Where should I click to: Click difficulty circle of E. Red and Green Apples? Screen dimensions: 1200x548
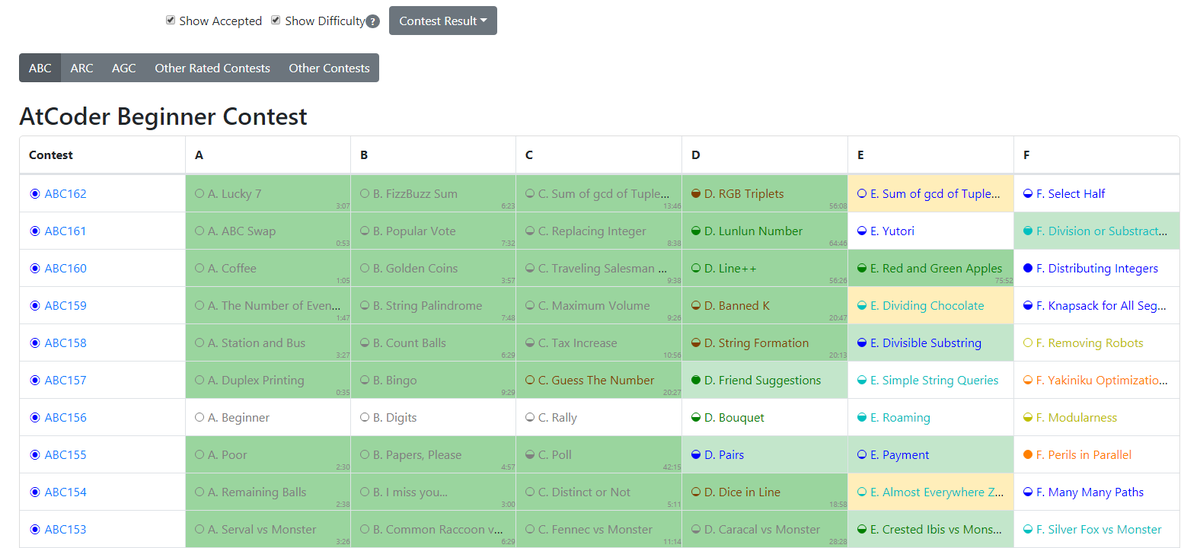pos(862,268)
